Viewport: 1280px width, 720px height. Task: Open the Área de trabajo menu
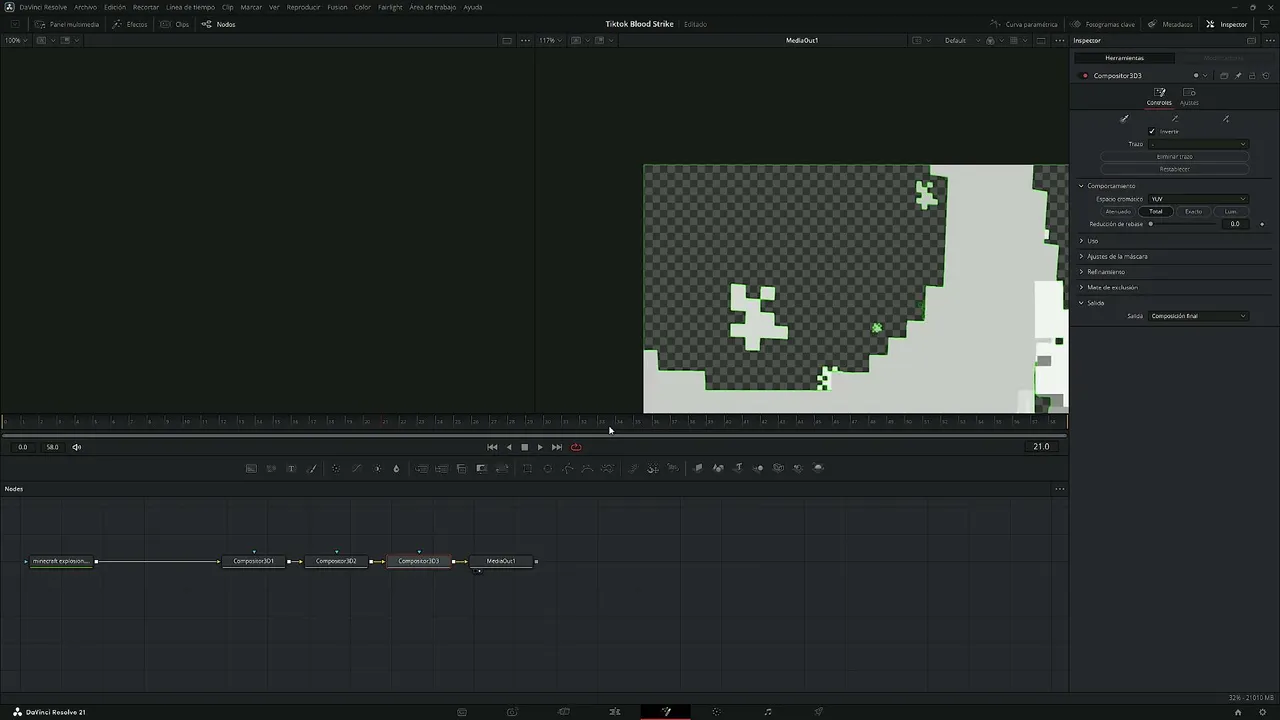(x=433, y=7)
